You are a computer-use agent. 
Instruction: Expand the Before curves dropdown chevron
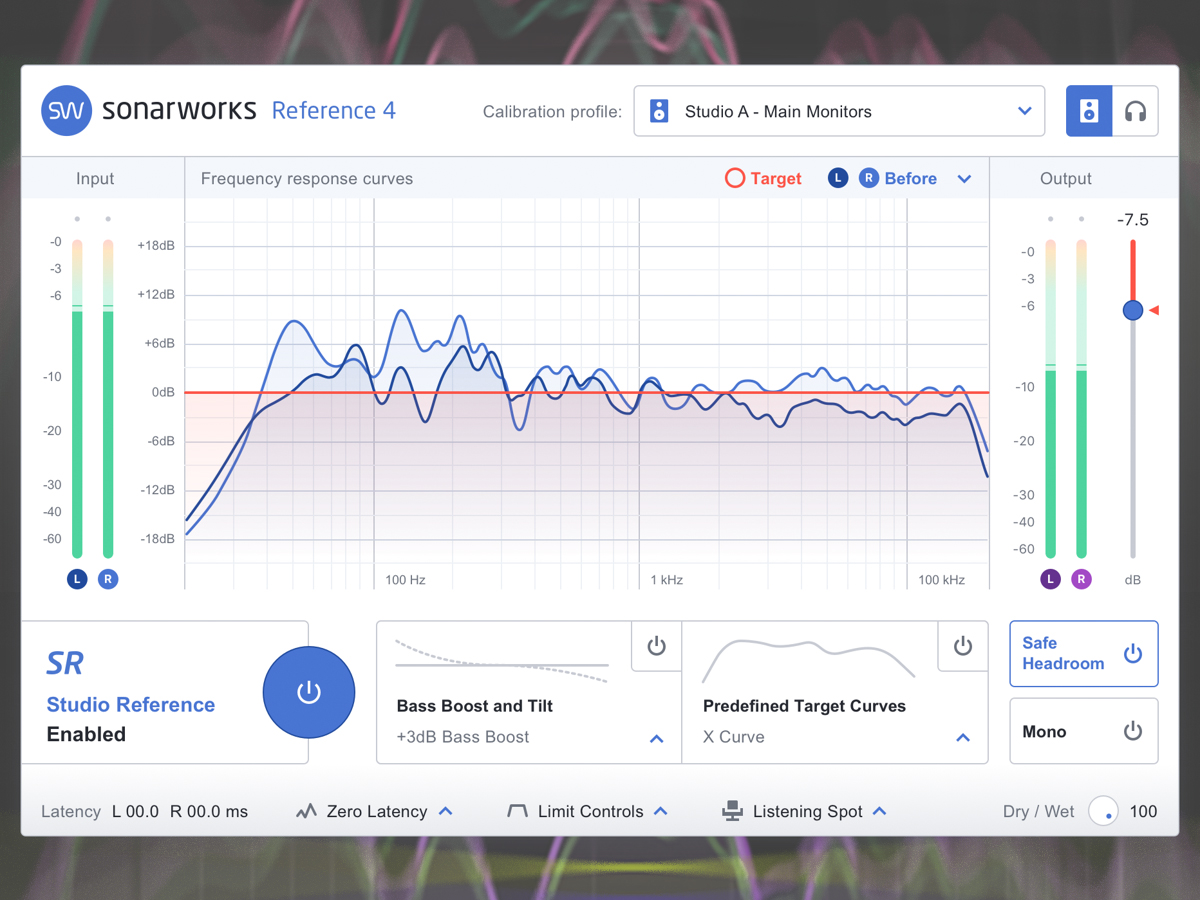click(x=964, y=179)
